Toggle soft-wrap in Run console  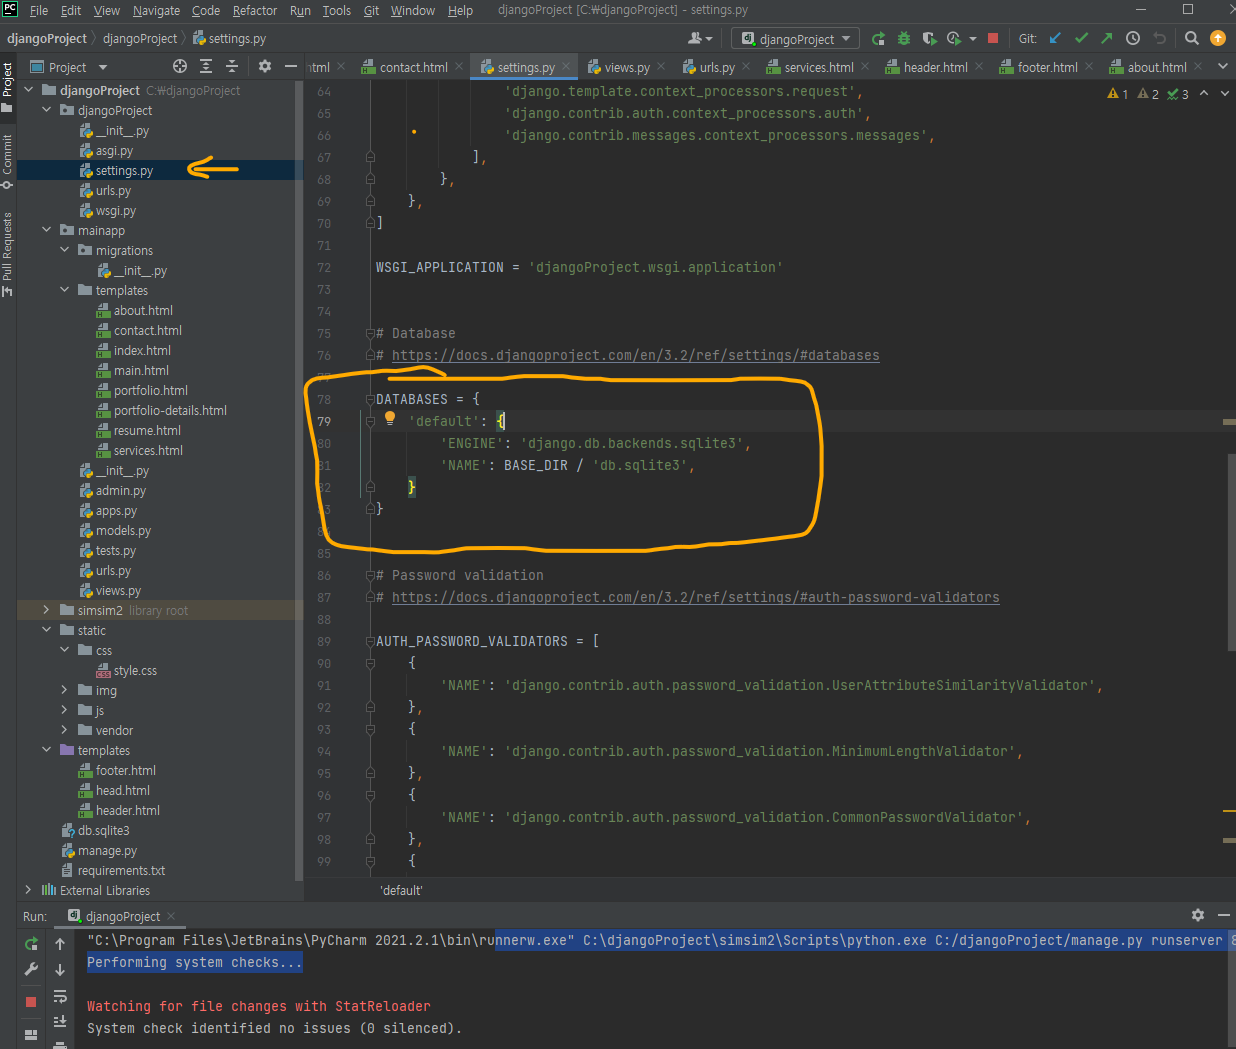point(60,996)
